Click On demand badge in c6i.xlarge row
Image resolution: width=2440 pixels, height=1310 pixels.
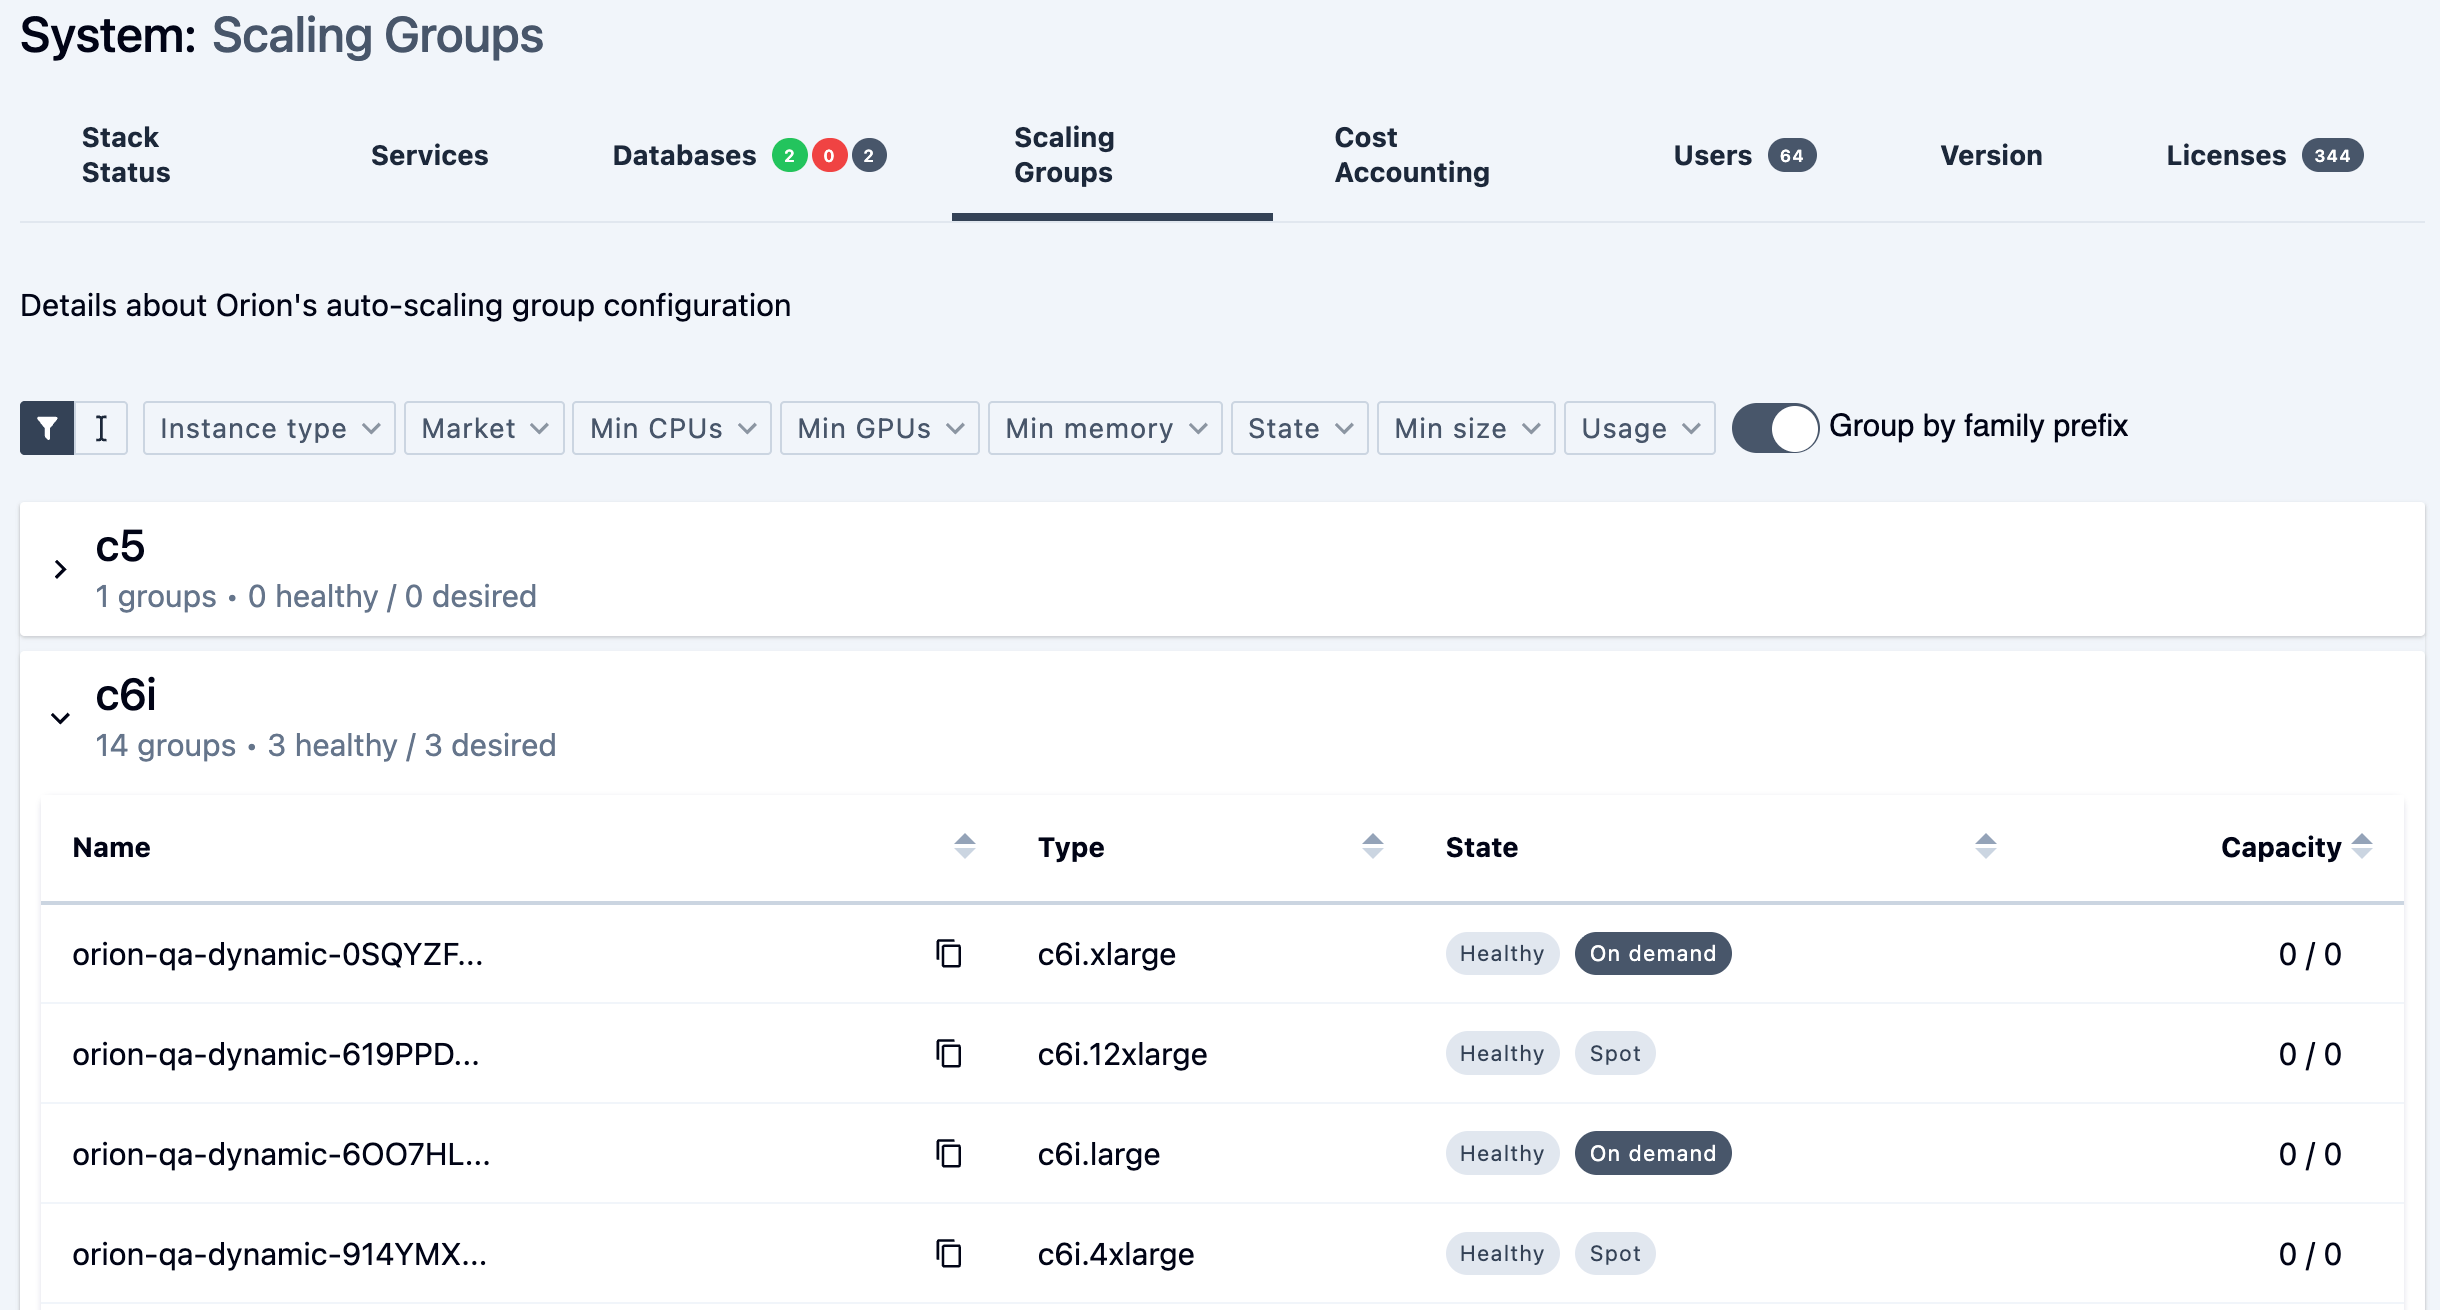(1653, 954)
